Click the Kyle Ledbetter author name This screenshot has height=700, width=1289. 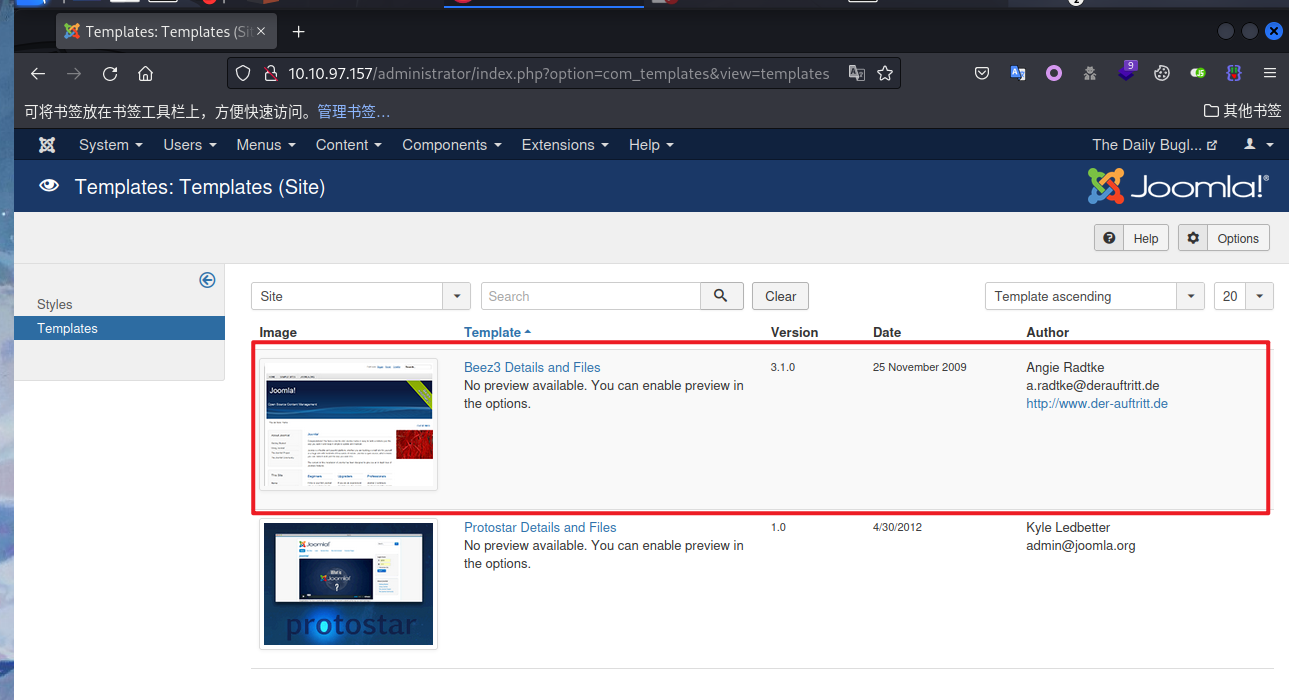[1068, 527]
